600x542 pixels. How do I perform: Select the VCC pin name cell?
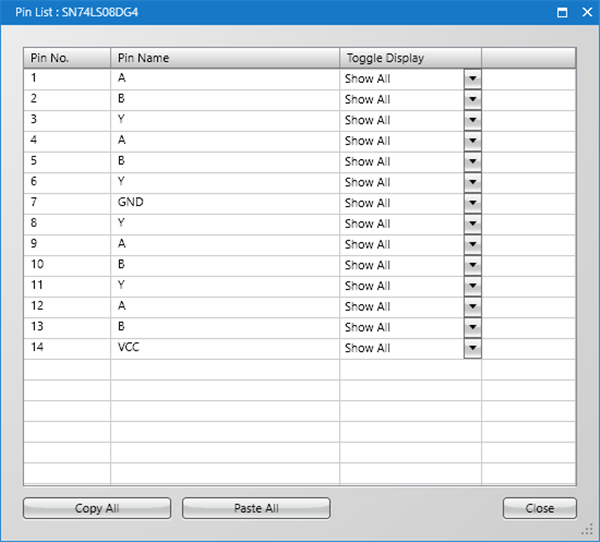(x=225, y=348)
